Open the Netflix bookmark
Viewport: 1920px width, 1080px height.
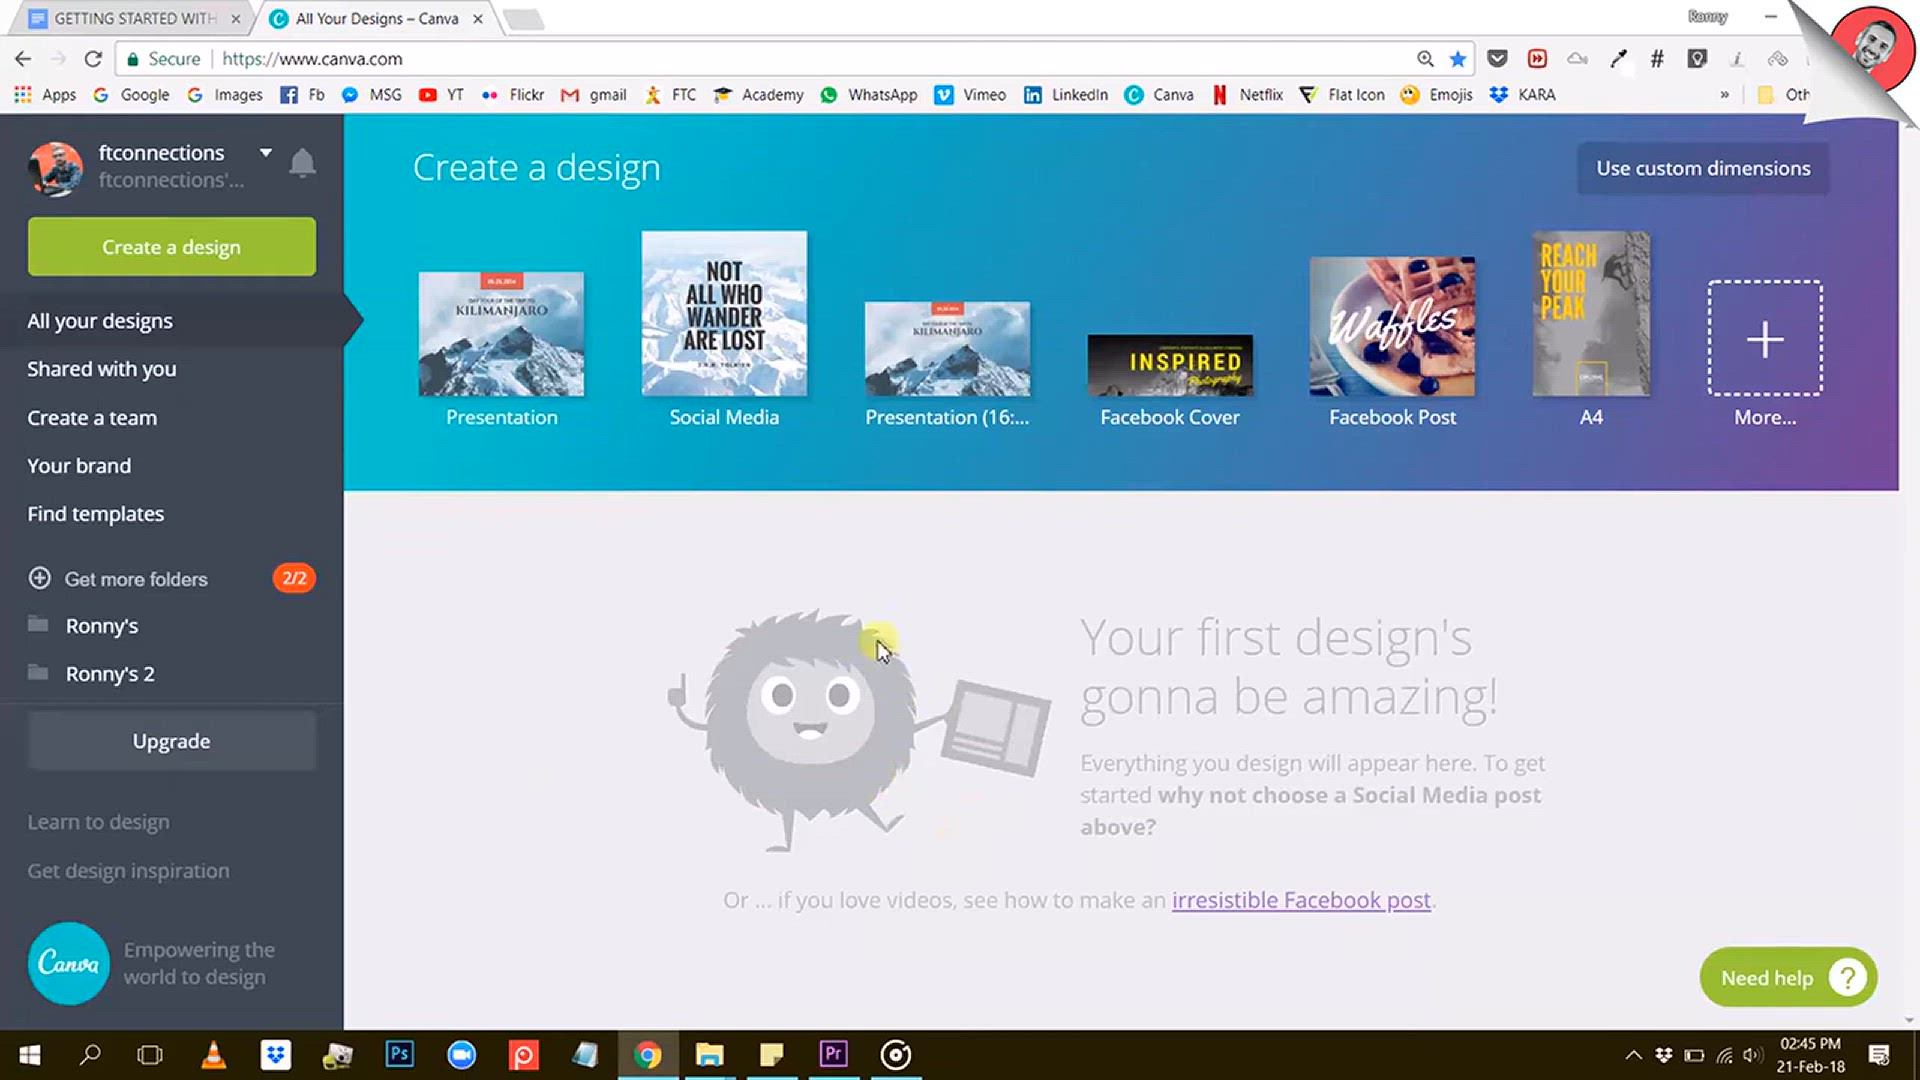click(1247, 95)
